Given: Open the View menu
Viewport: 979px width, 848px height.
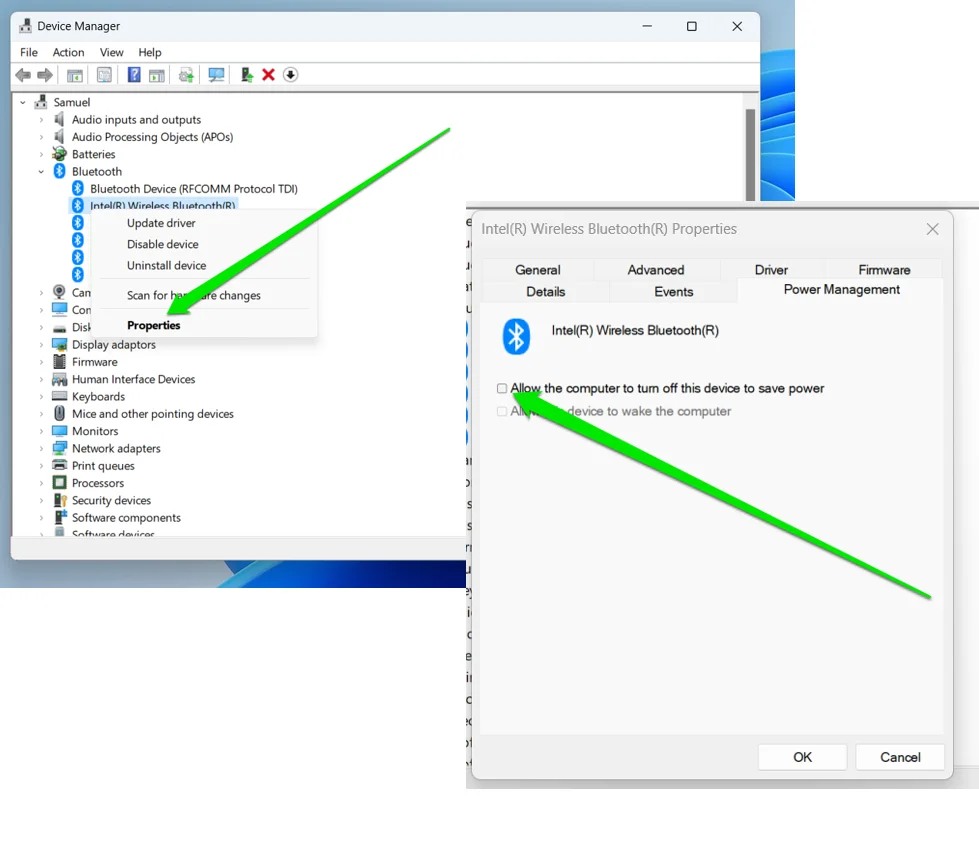Looking at the screenshot, I should (x=112, y=52).
